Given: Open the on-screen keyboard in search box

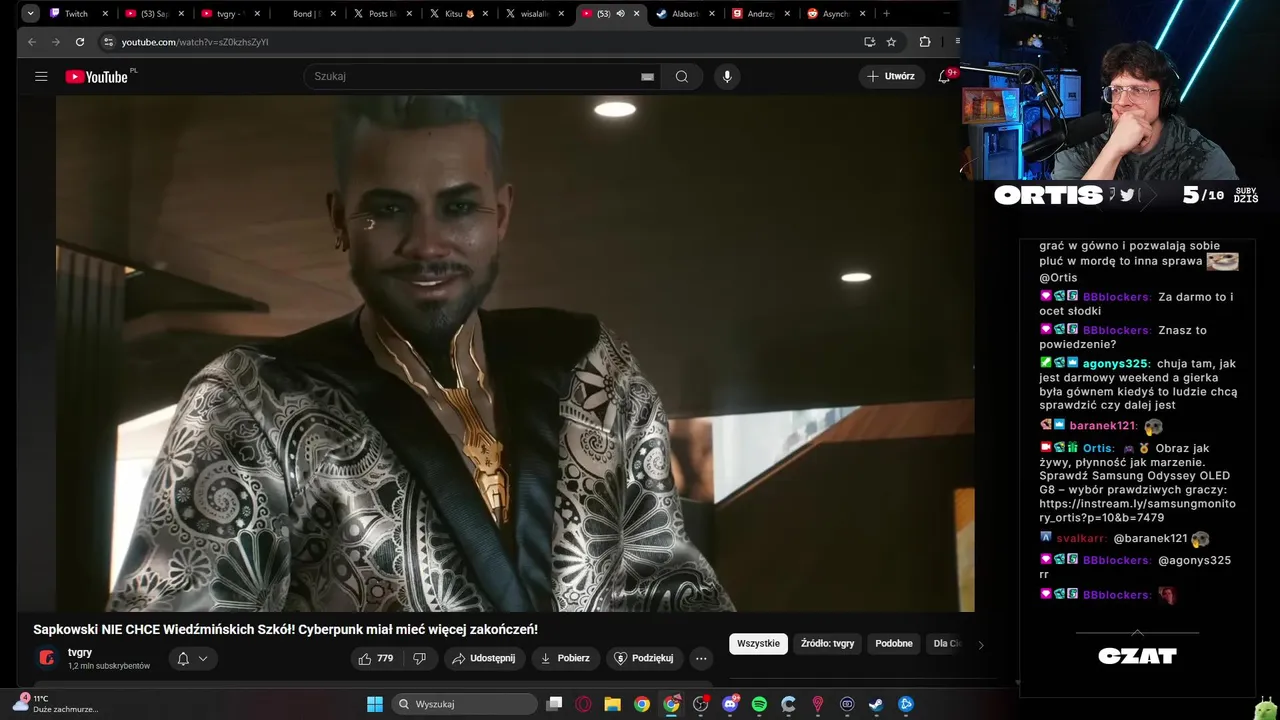Looking at the screenshot, I should 647,77.
